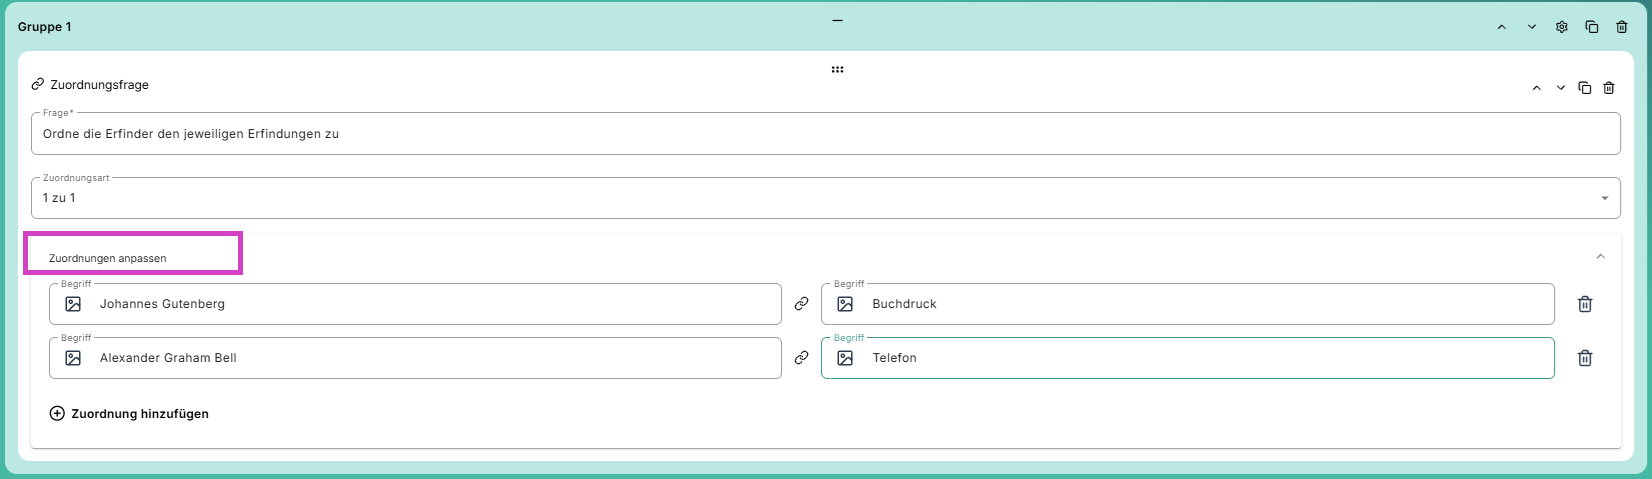Click the Frage text field
This screenshot has width=1652, height=479.
click(x=825, y=134)
